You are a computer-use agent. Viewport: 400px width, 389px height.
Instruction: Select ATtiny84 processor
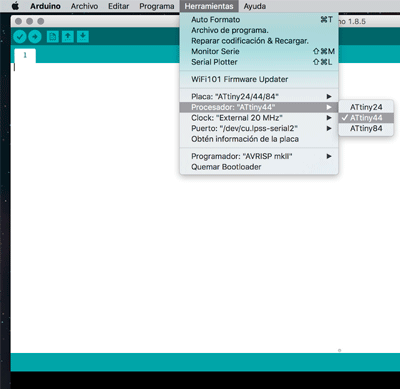pyautogui.click(x=366, y=129)
